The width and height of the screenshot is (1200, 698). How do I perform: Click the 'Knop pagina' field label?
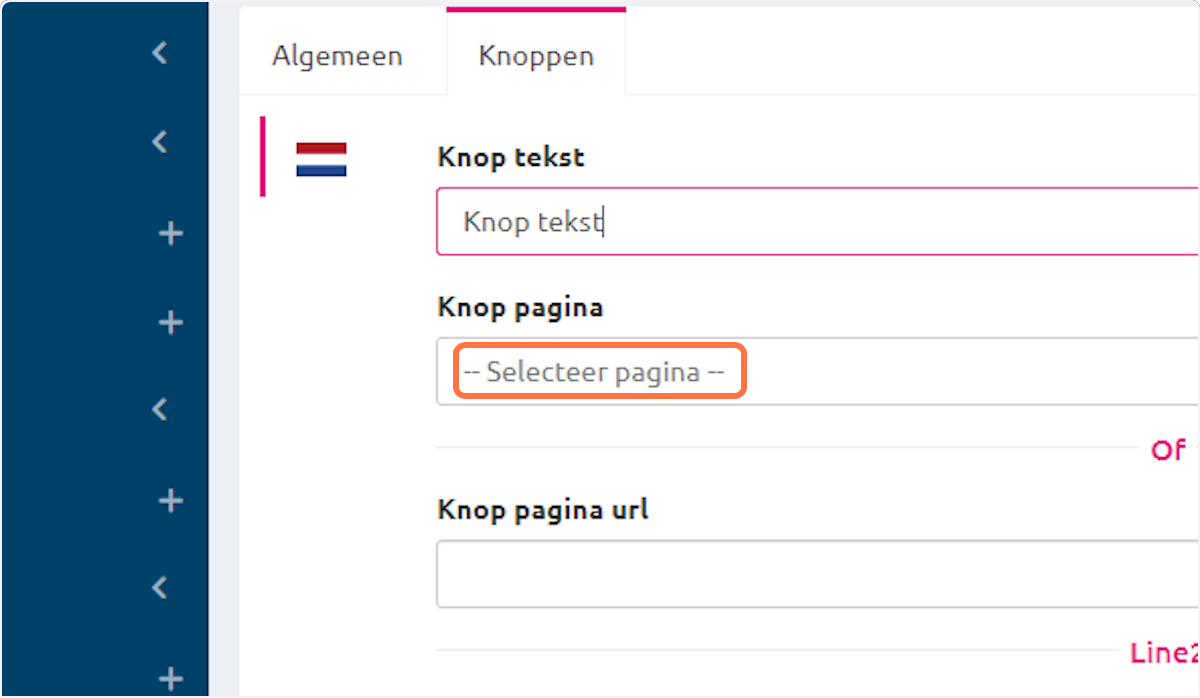(520, 307)
